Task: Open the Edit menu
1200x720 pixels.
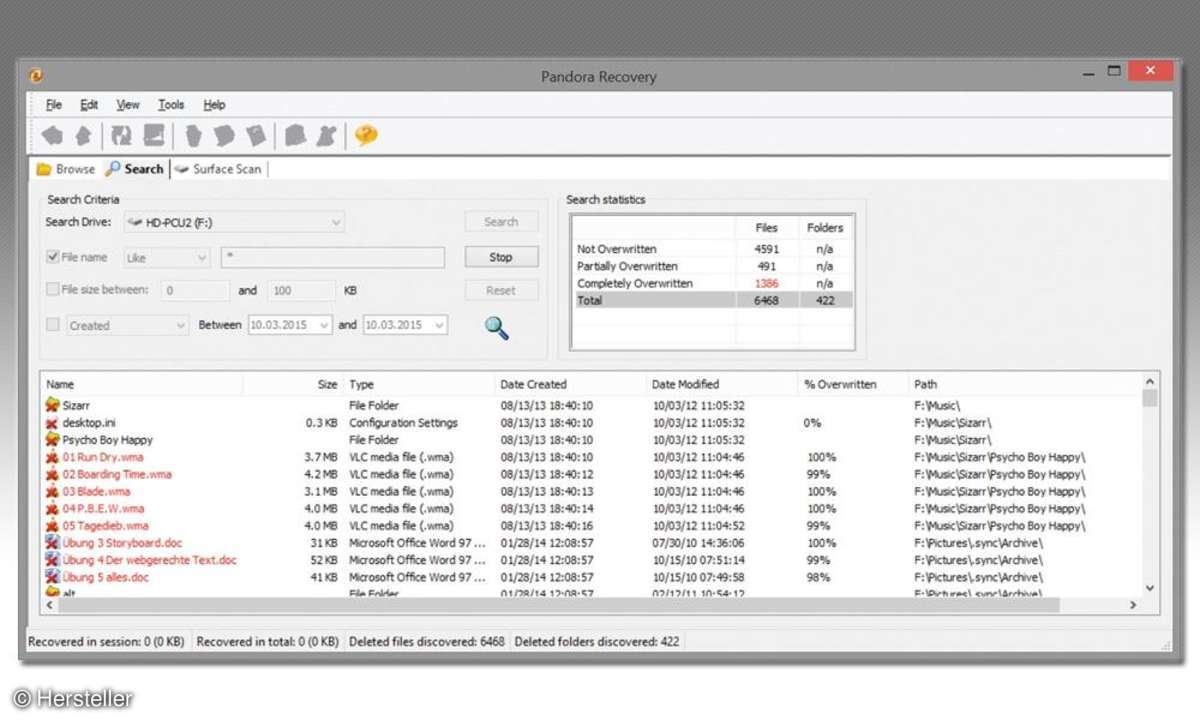Action: (89, 105)
